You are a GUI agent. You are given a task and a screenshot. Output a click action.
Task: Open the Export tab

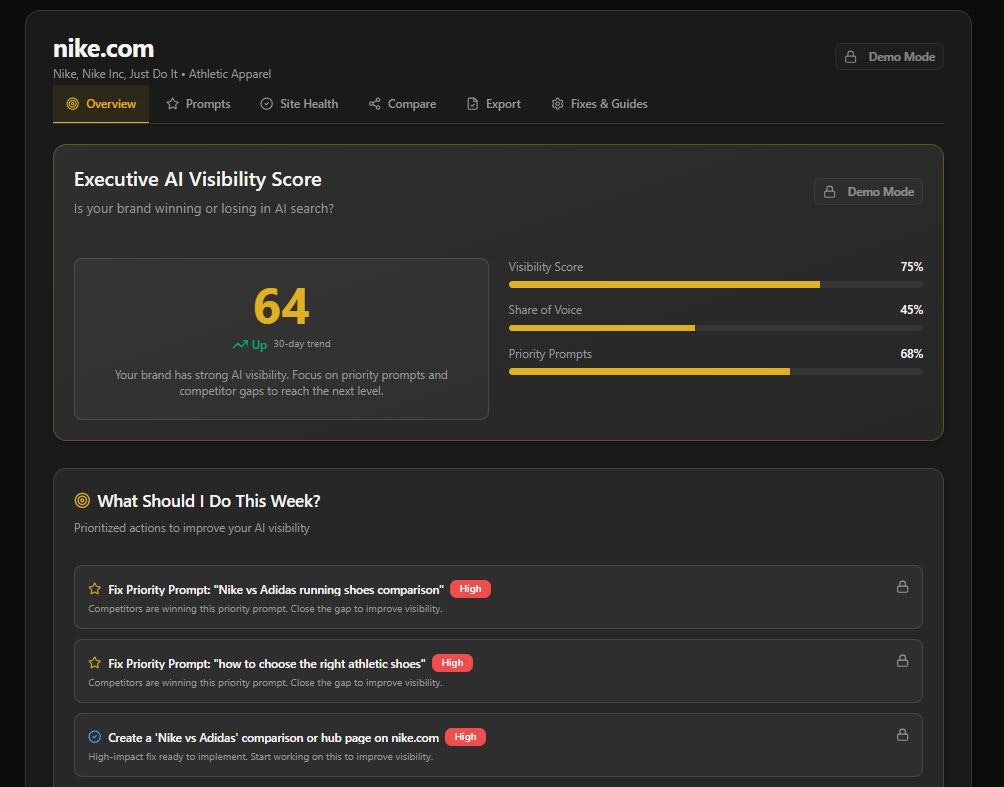tap(494, 104)
